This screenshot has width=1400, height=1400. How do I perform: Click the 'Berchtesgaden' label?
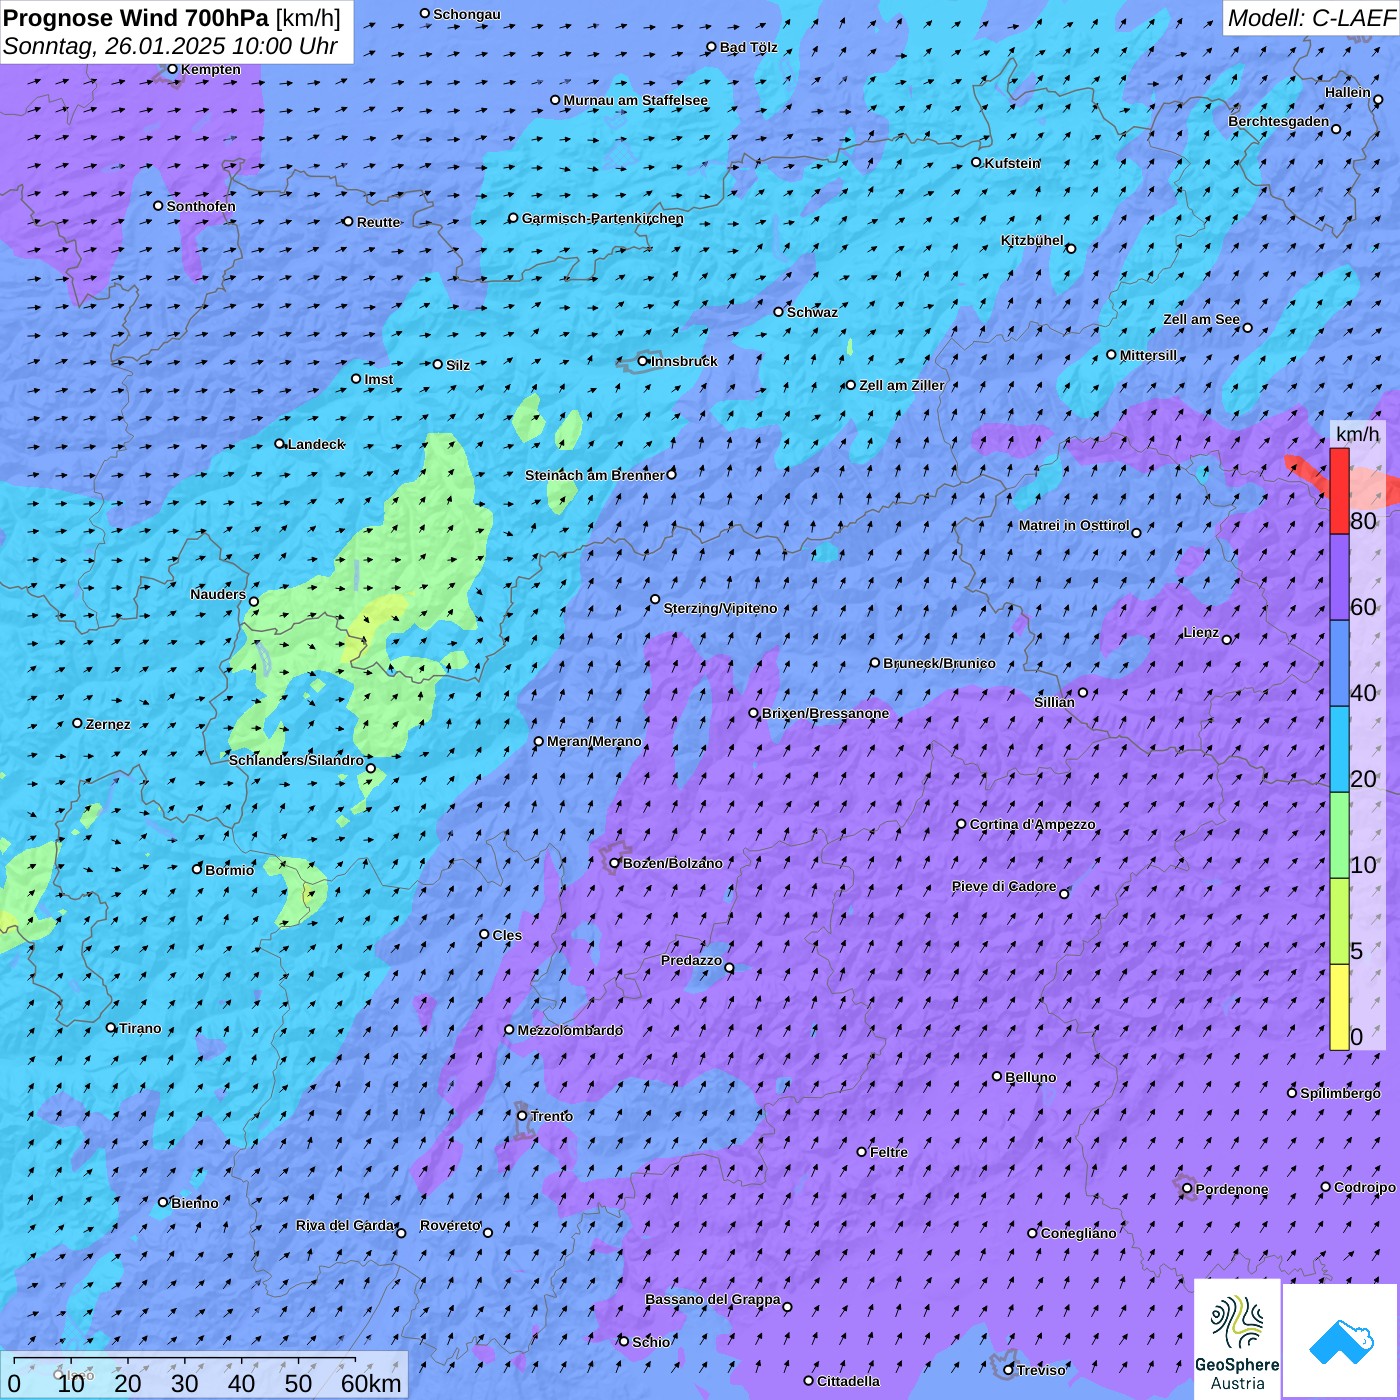pyautogui.click(x=1279, y=121)
